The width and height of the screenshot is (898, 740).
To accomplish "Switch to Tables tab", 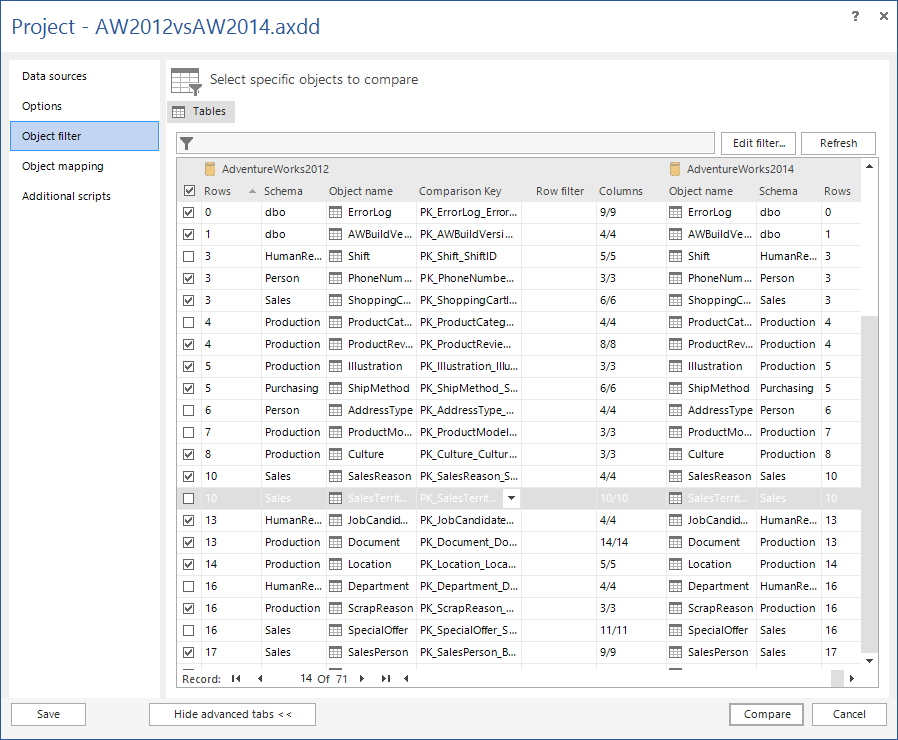I will point(201,112).
